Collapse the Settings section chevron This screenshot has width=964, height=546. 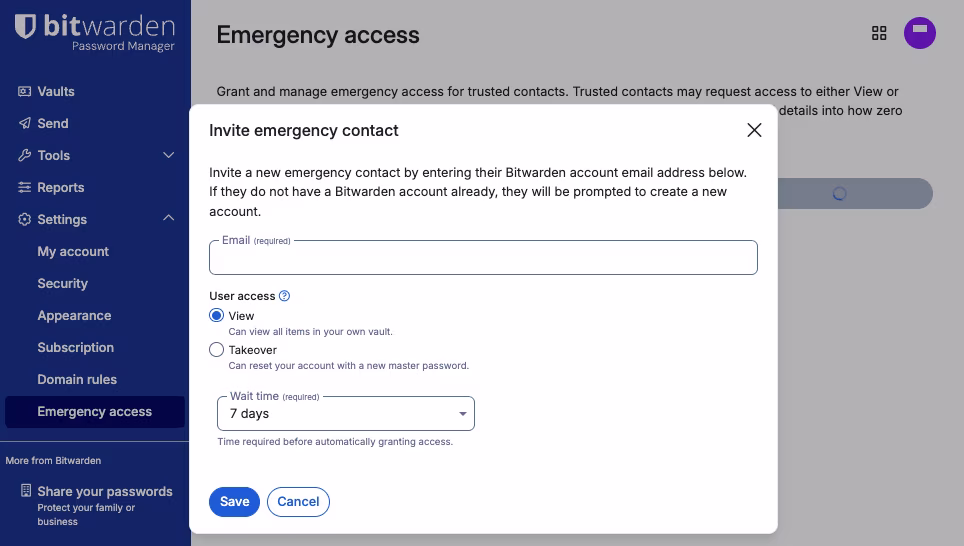pos(168,219)
